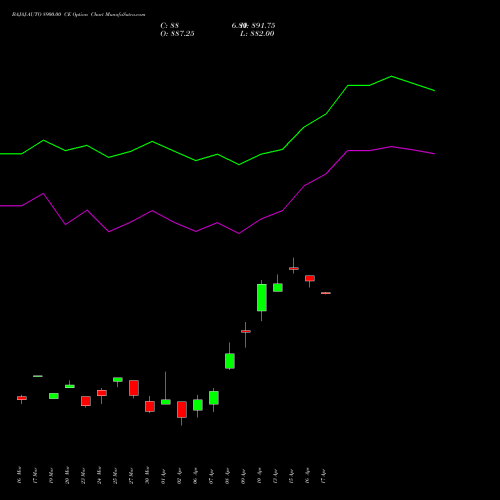Click the close value label starting C: 88

click(170, 26)
